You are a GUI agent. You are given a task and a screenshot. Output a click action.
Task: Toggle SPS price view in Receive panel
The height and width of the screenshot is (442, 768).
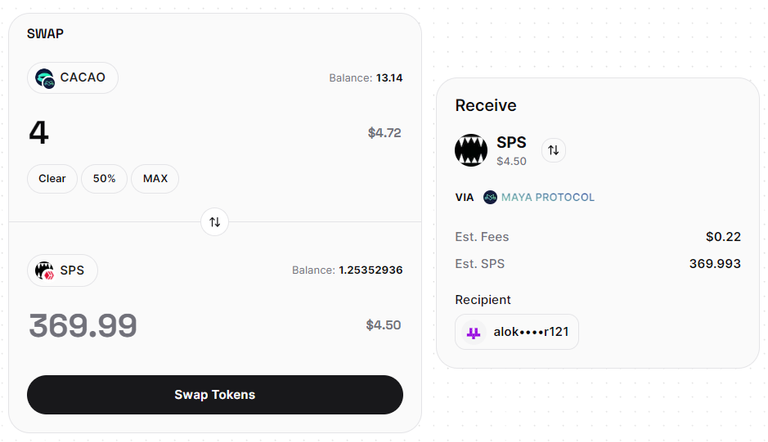[x=553, y=150]
